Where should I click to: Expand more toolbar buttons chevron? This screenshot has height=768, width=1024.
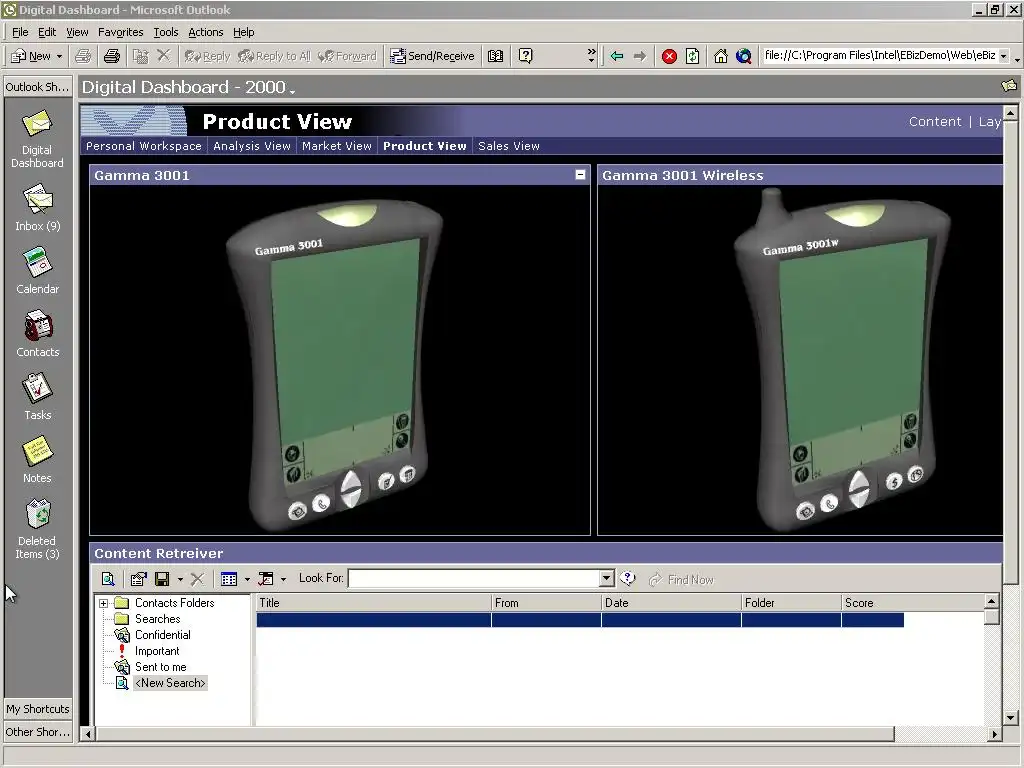pyautogui.click(x=592, y=56)
